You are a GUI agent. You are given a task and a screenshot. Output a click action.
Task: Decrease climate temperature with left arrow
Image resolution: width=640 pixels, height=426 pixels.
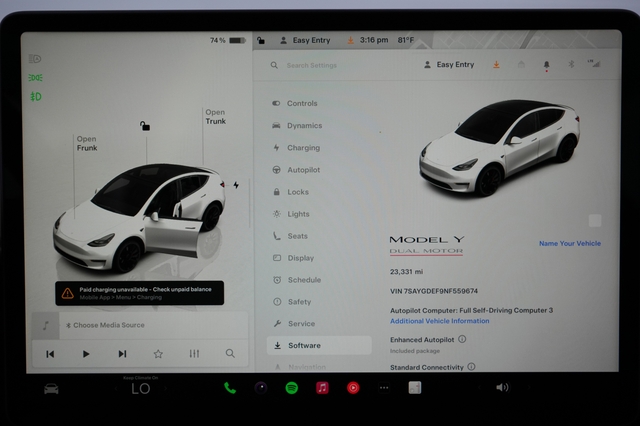click(x=116, y=389)
